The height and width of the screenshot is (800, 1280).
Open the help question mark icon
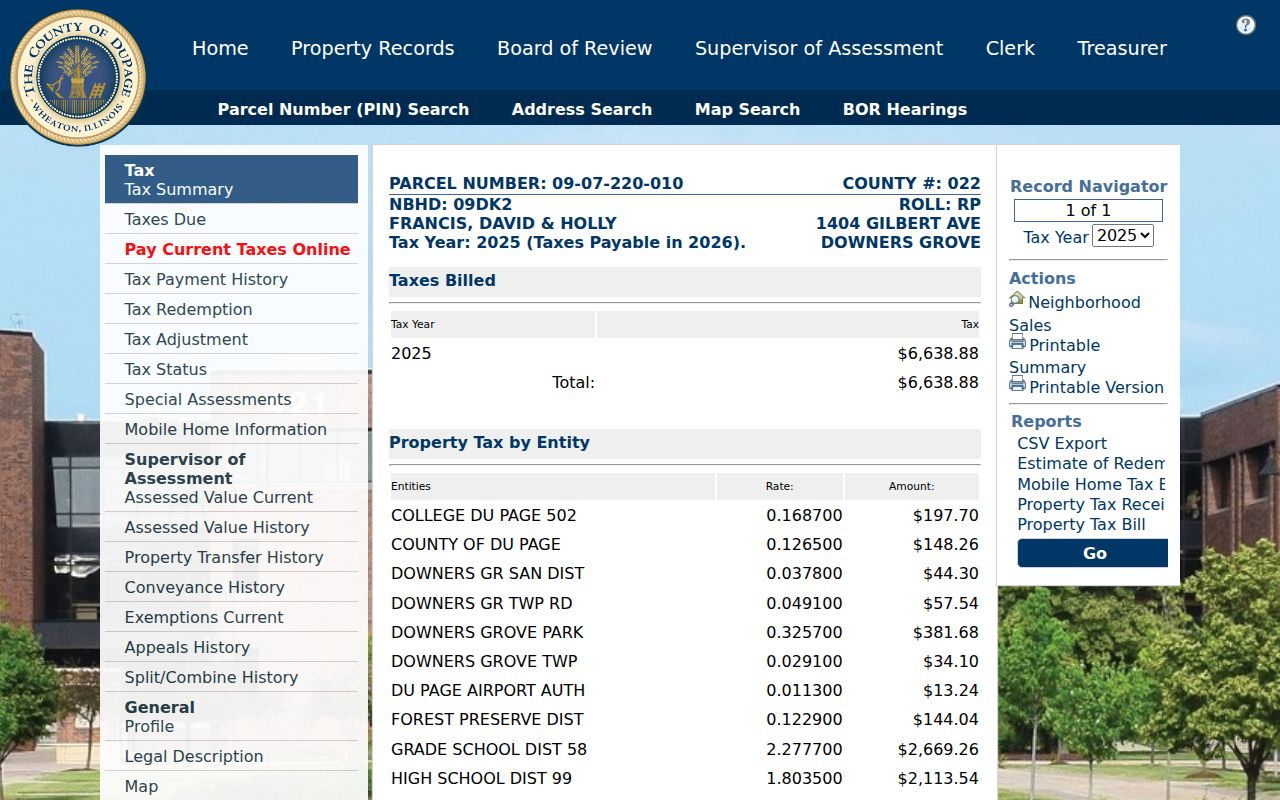pos(1246,25)
